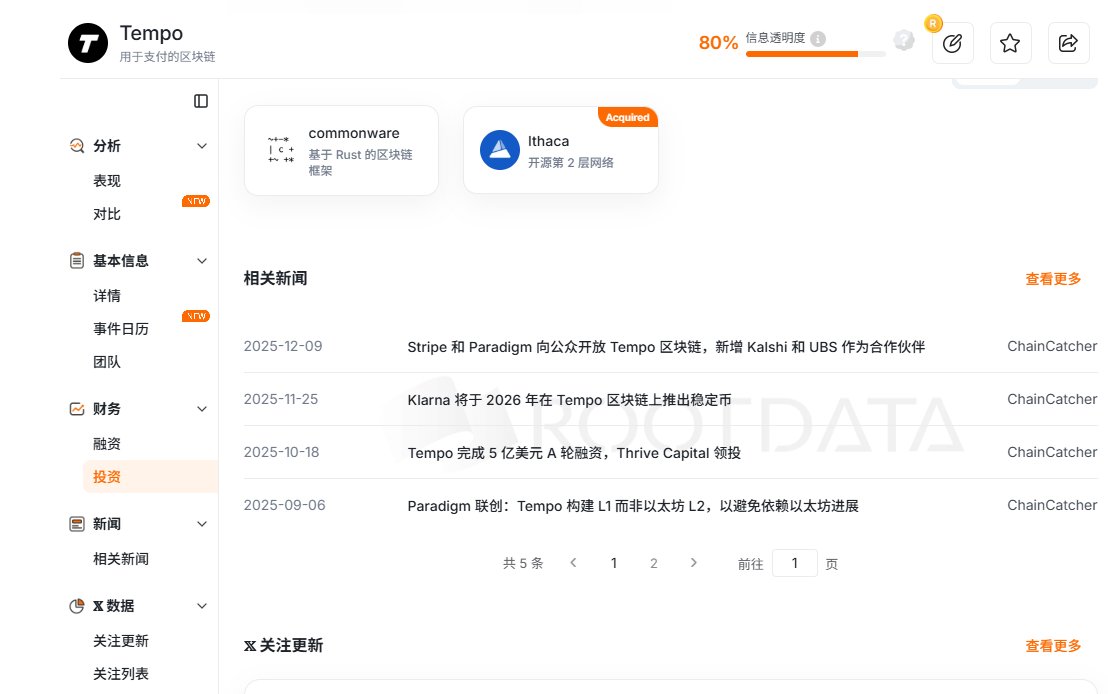This screenshot has height=694, width=1108.
Task: Click the X 数据 pie chart icon
Action: click(77, 606)
